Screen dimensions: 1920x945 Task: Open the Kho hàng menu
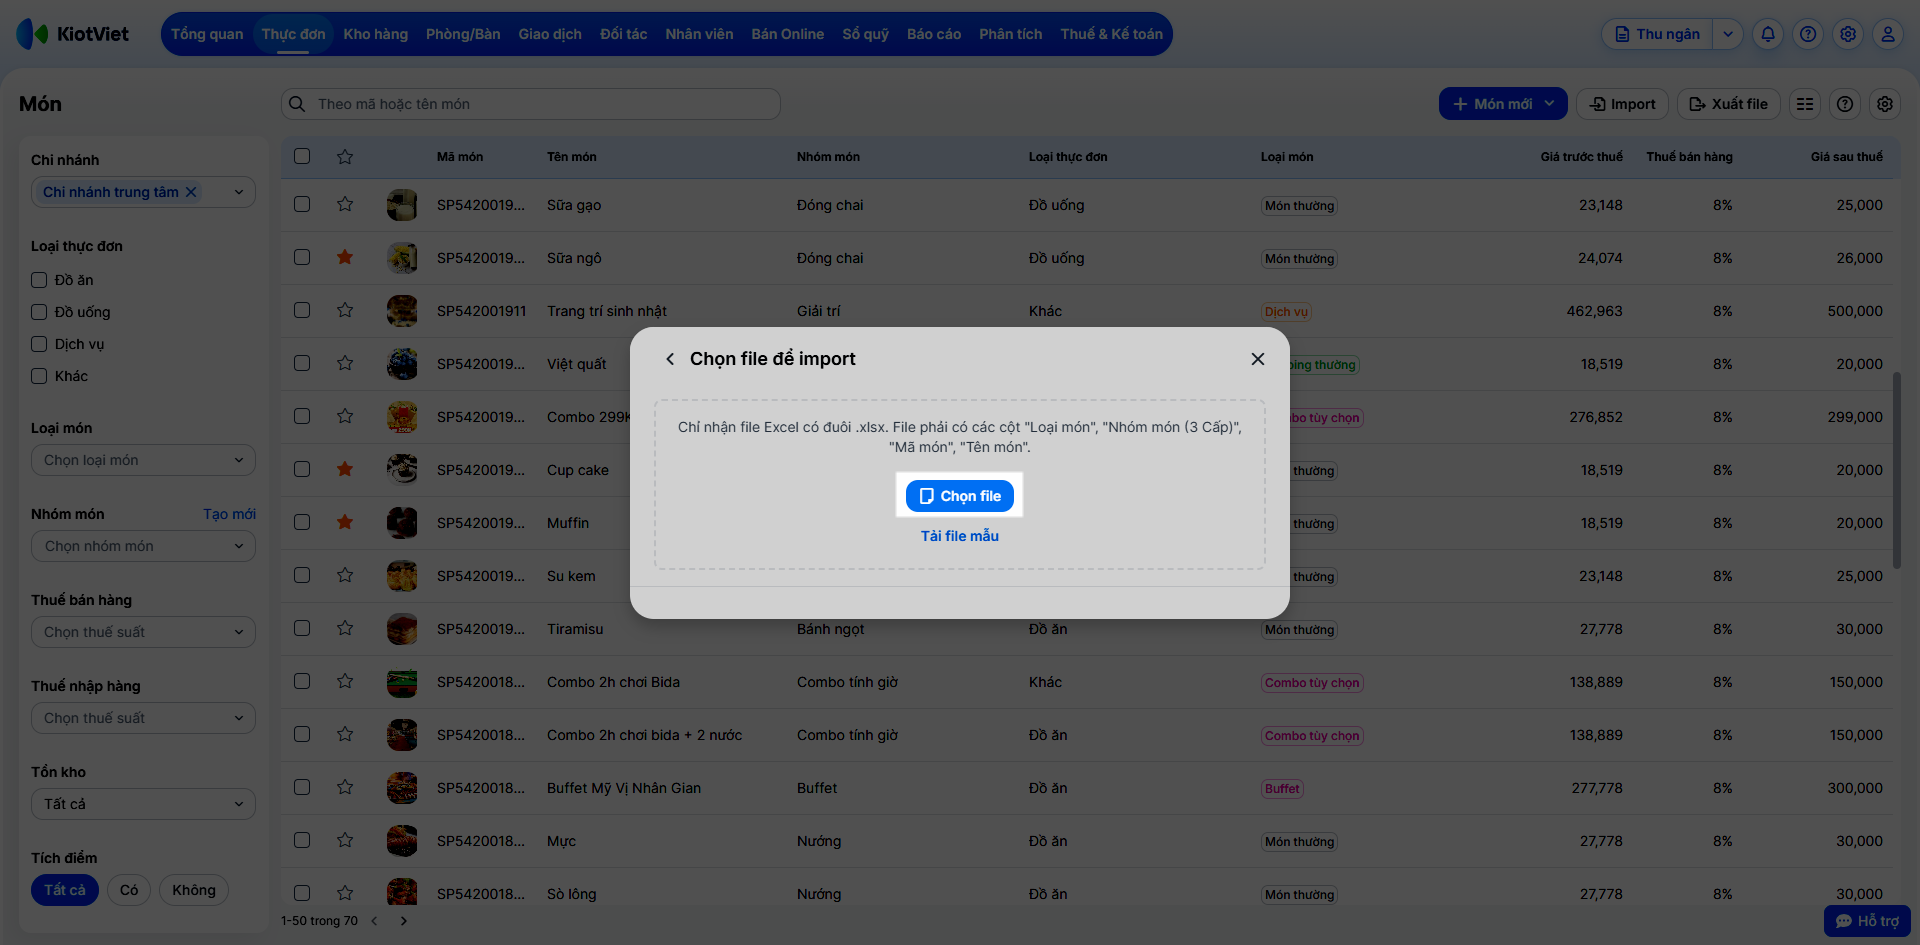tap(376, 34)
